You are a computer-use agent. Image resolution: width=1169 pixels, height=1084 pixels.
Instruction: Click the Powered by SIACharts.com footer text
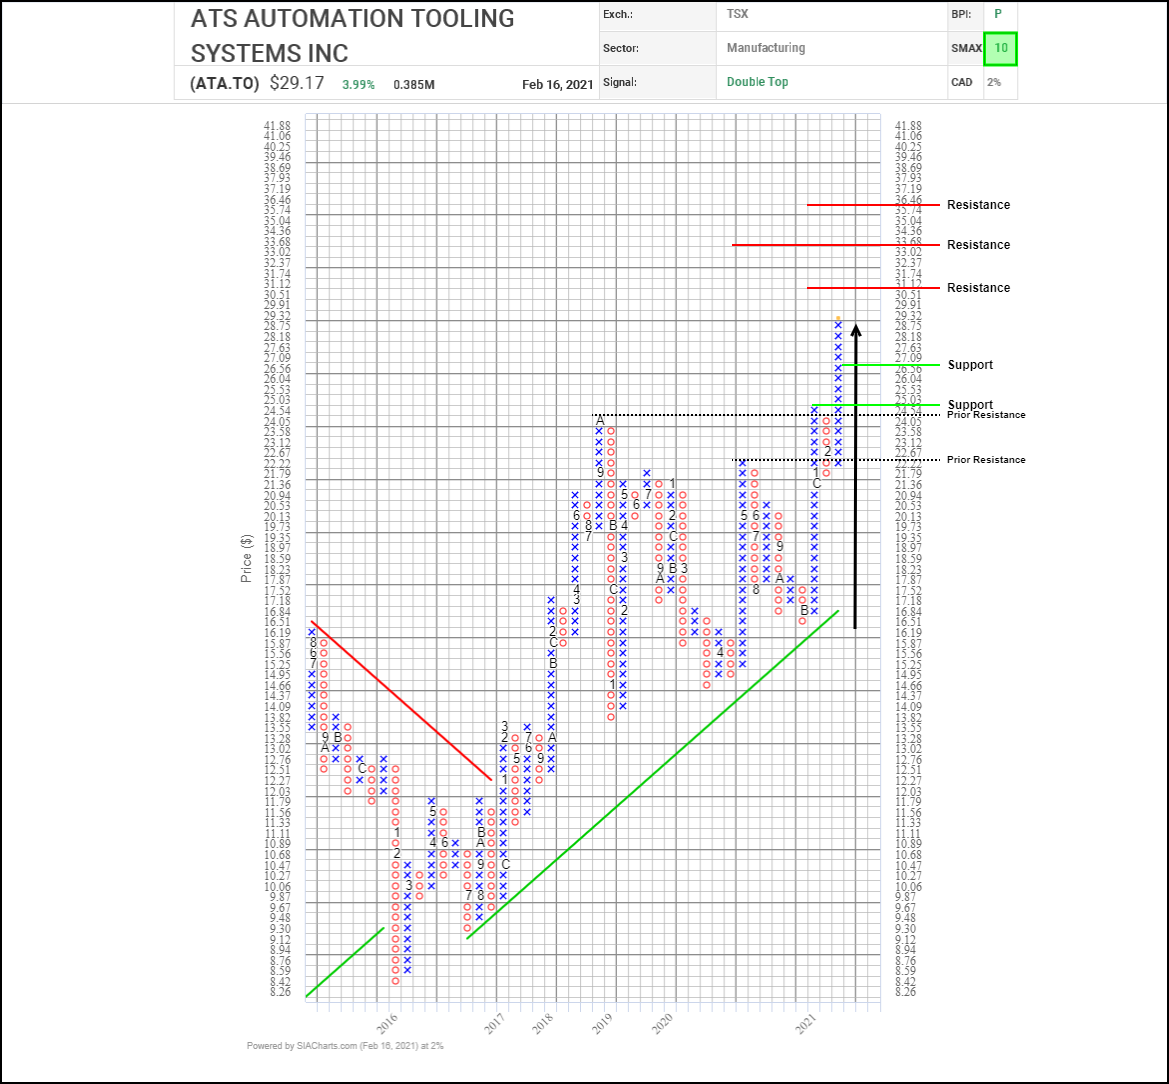(345, 1046)
